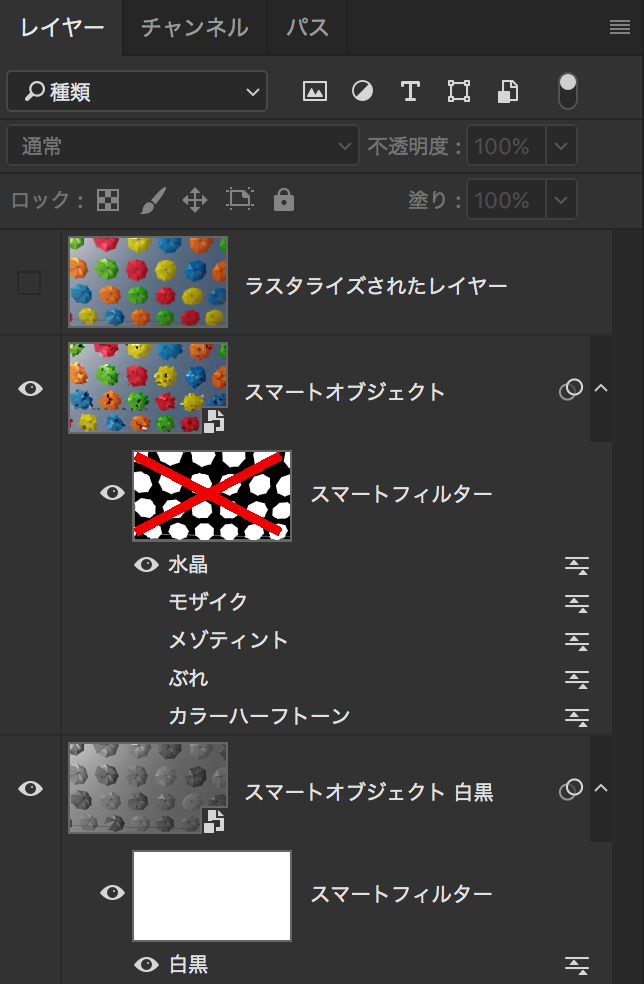644x984 pixels.
Task: Click the smart object badge on 白黒 layer thumbnail
Action: pos(214,821)
